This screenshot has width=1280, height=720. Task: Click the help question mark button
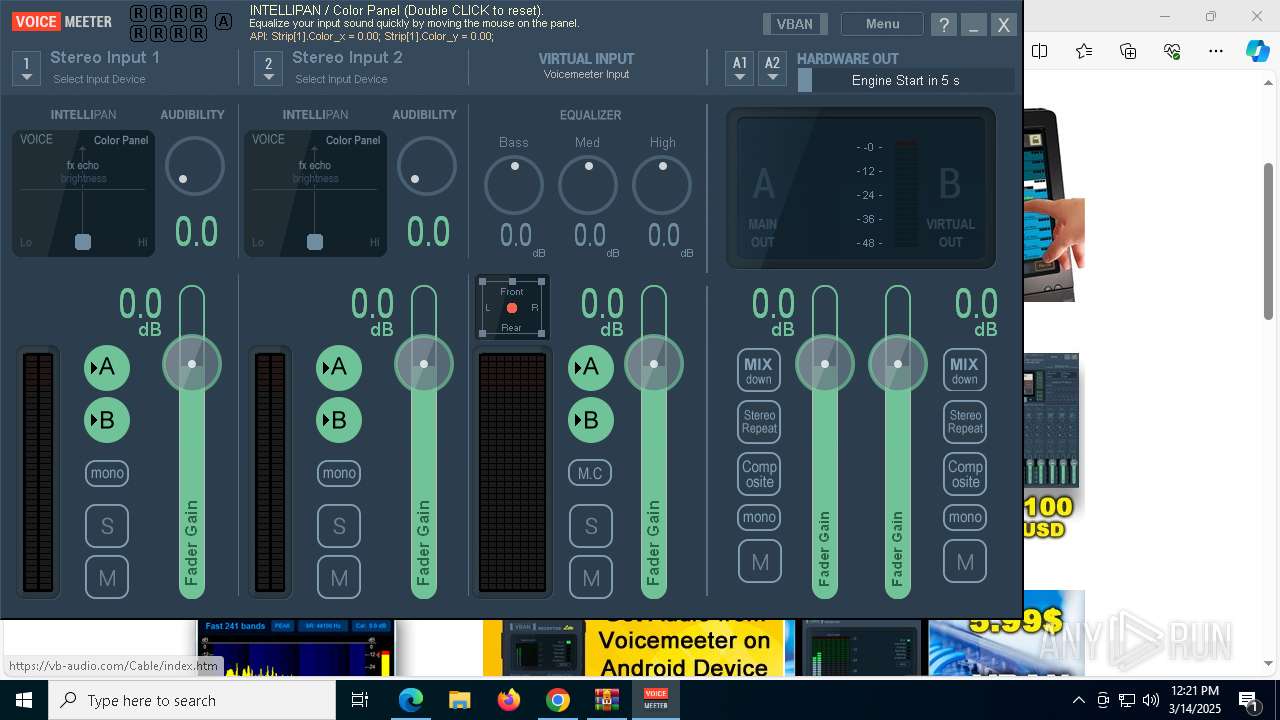pos(943,25)
